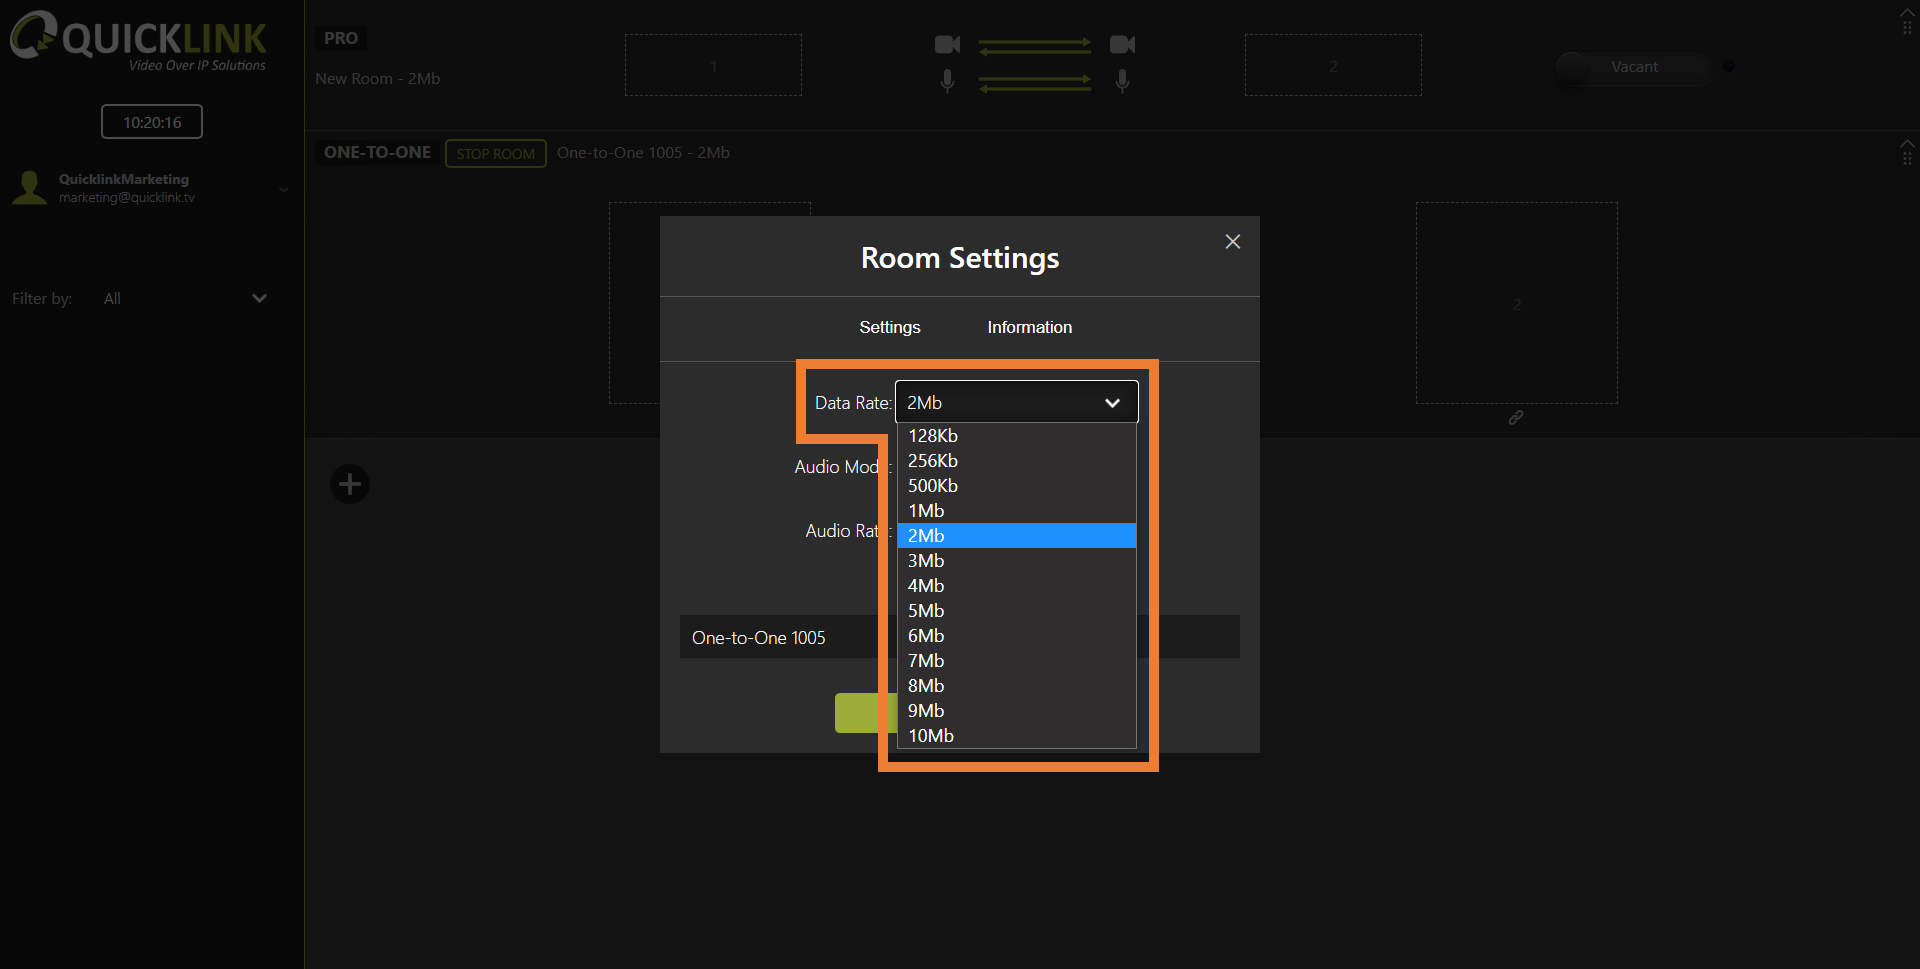
Task: Switch to the Information tab
Action: [x=1029, y=328]
